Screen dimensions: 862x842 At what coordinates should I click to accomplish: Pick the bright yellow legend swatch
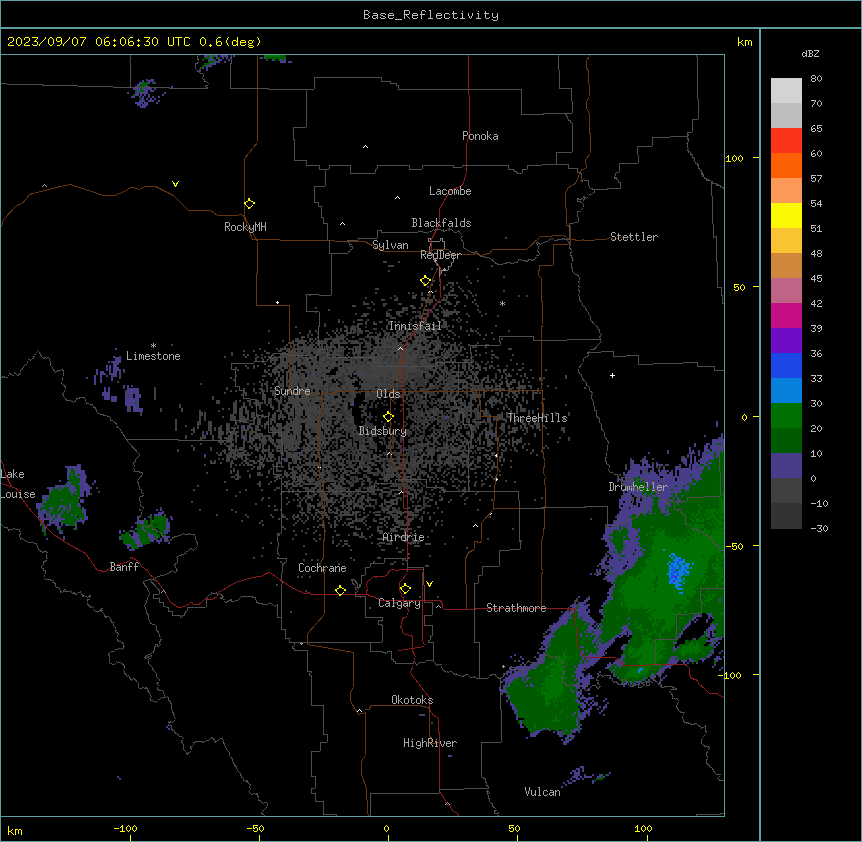coord(786,215)
